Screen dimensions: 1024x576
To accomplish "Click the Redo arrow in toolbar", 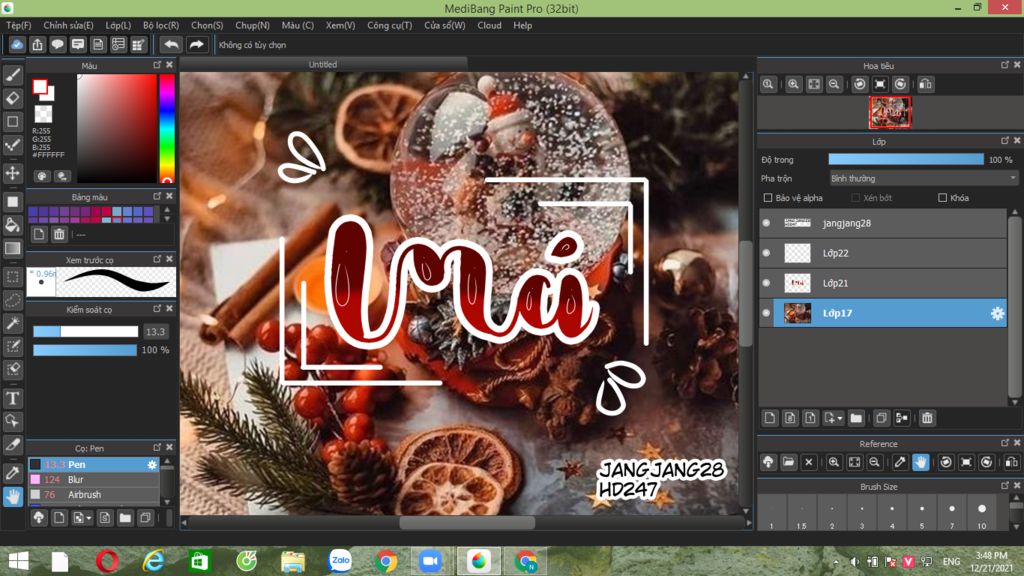I will (x=196, y=44).
